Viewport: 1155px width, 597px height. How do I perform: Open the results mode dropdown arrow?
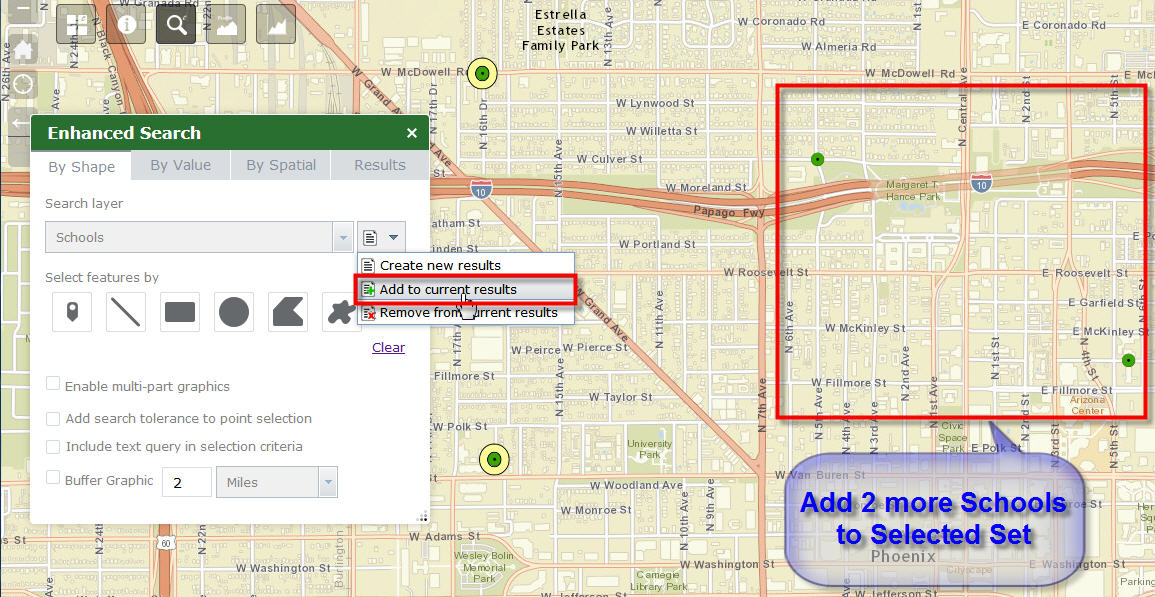394,237
